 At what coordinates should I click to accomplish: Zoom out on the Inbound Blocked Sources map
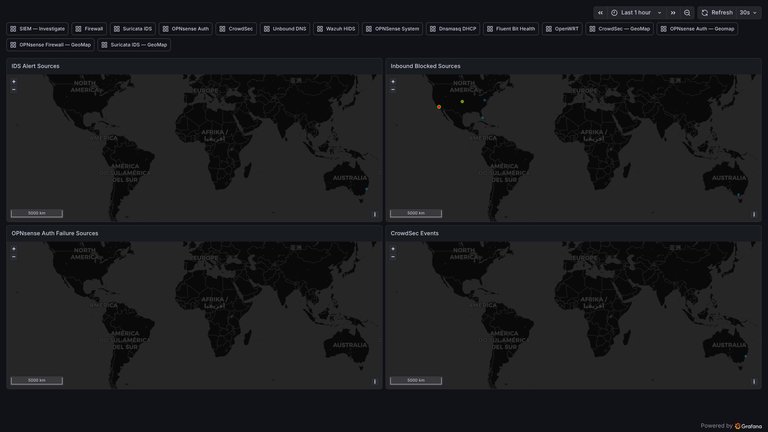point(393,90)
